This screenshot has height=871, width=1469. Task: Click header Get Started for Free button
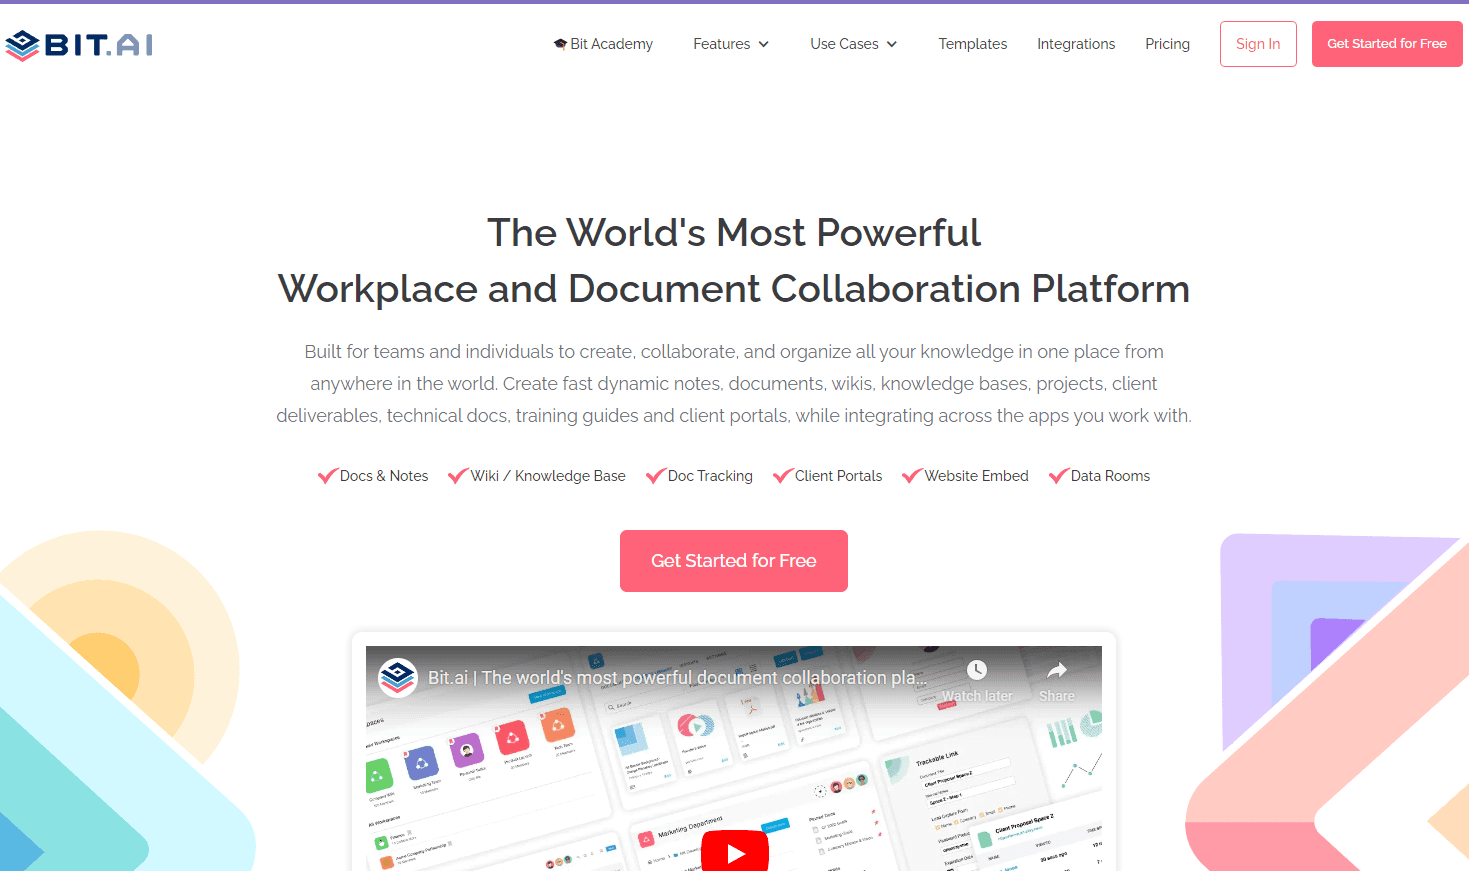(x=1387, y=44)
